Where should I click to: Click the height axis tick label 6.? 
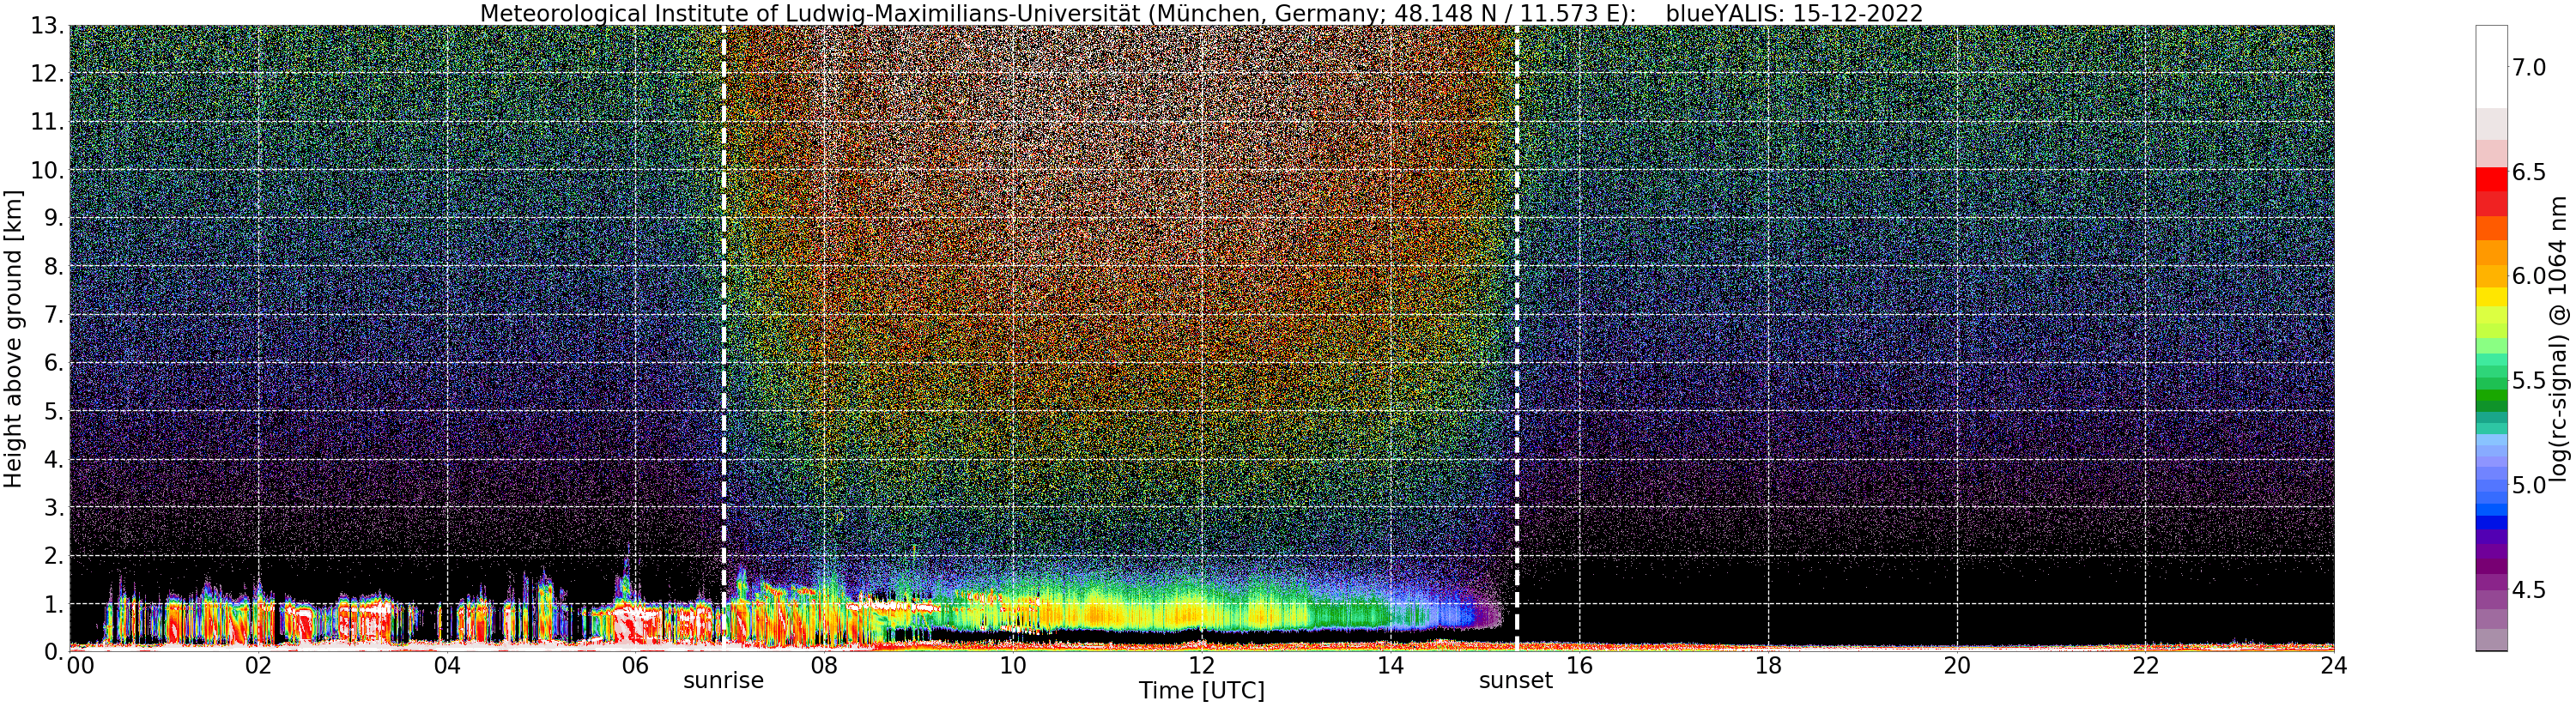[x=55, y=363]
